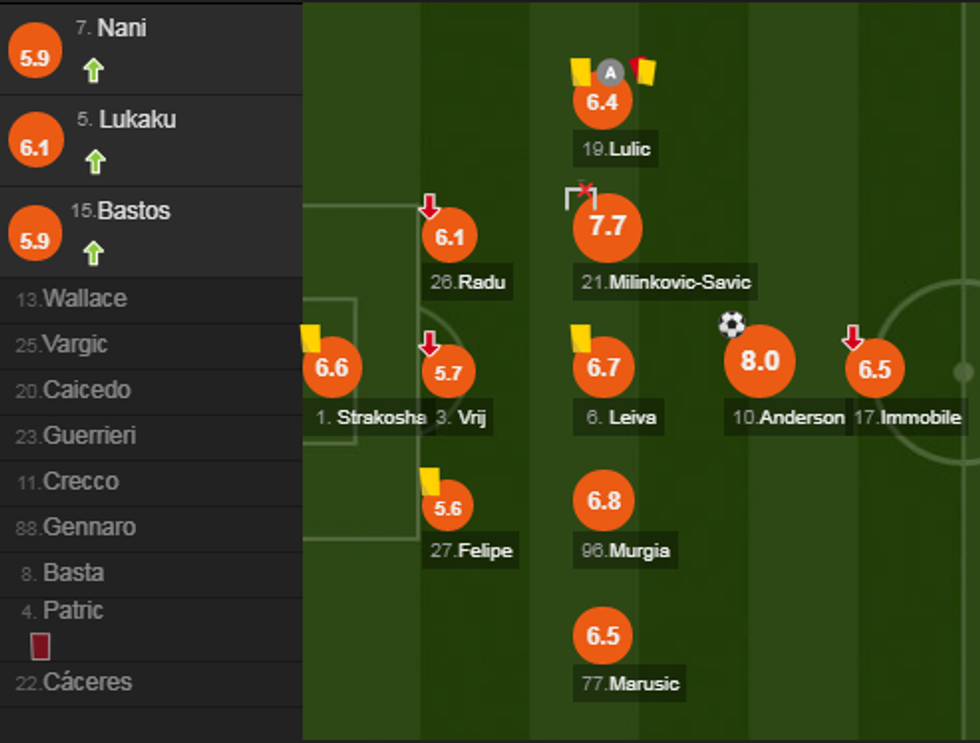Click the red card icon under Patric
The height and width of the screenshot is (743, 980).
[40, 646]
